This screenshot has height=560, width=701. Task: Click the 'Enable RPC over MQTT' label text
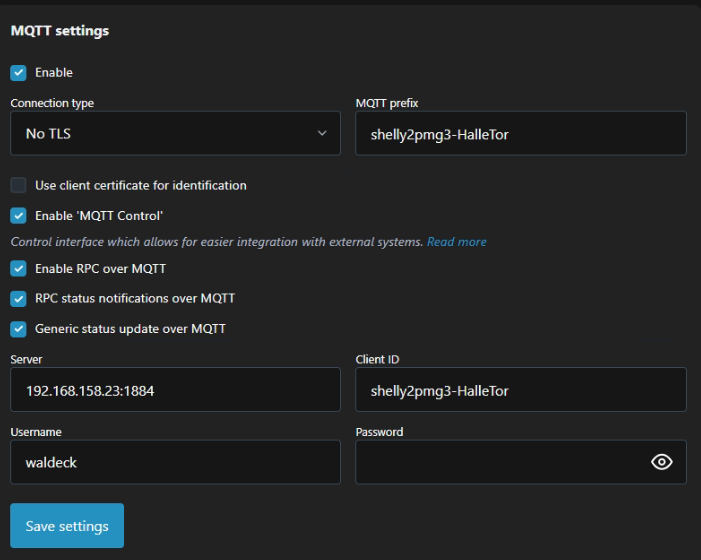(101, 269)
